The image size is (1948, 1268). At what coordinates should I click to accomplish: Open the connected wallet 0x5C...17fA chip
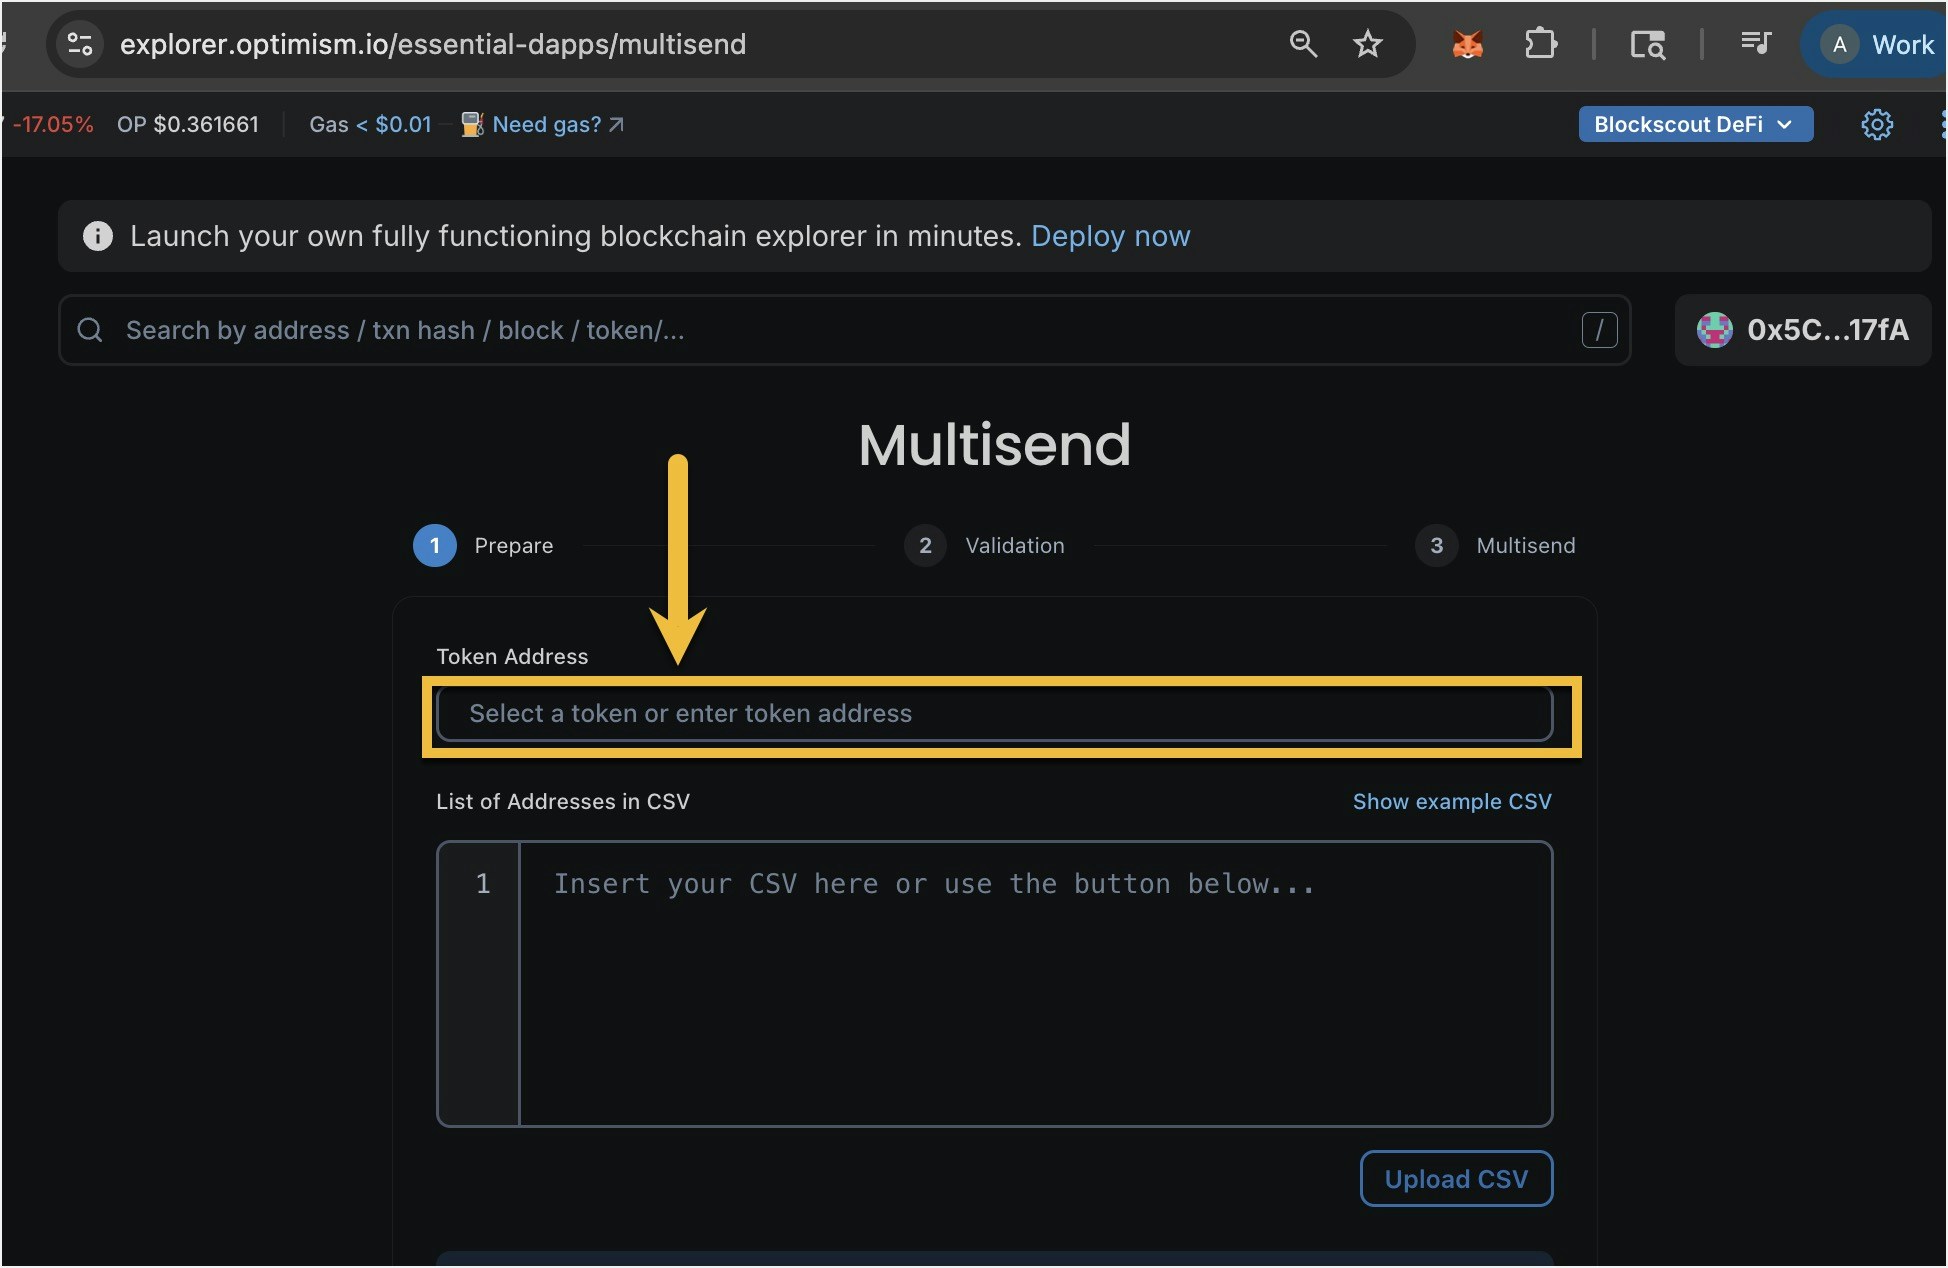click(x=1802, y=330)
